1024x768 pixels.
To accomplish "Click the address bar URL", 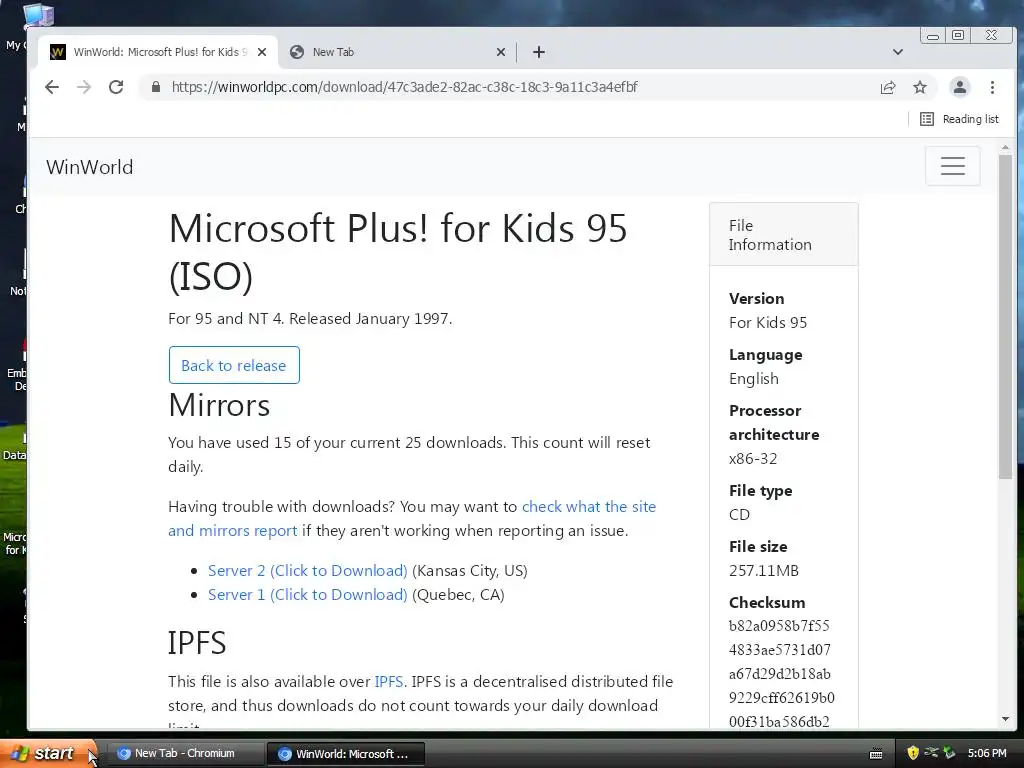I will click(x=405, y=87).
